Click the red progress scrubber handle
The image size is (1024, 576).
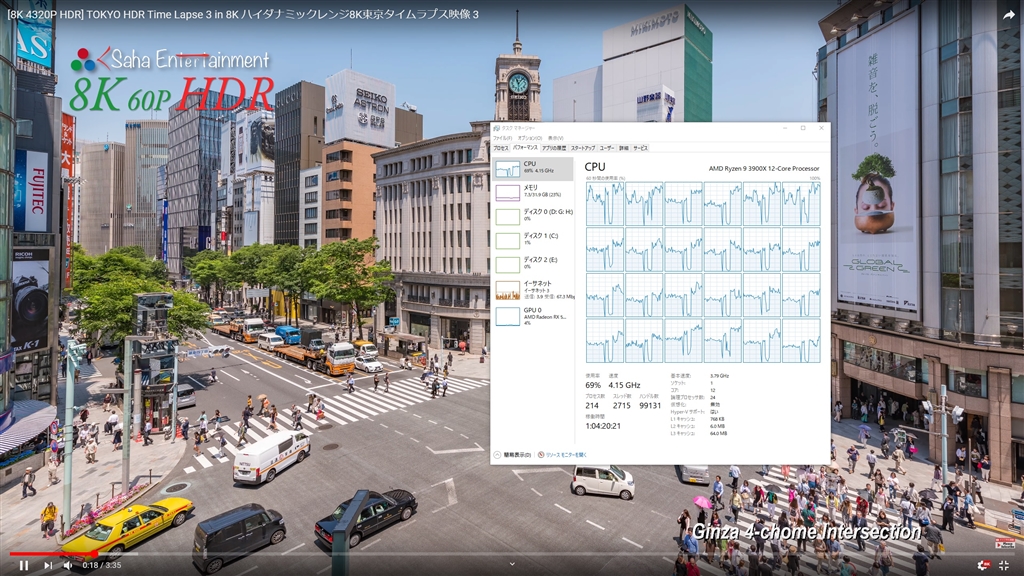[x=95, y=554]
